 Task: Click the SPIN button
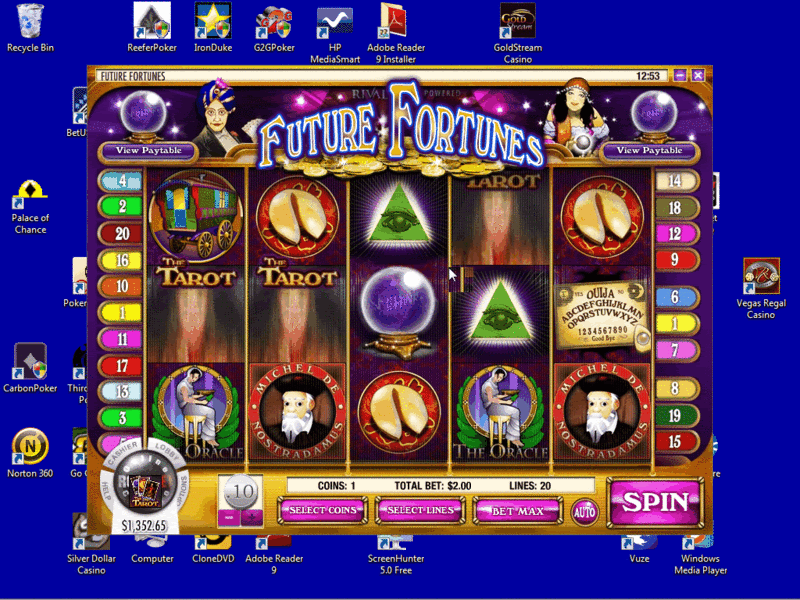point(656,503)
